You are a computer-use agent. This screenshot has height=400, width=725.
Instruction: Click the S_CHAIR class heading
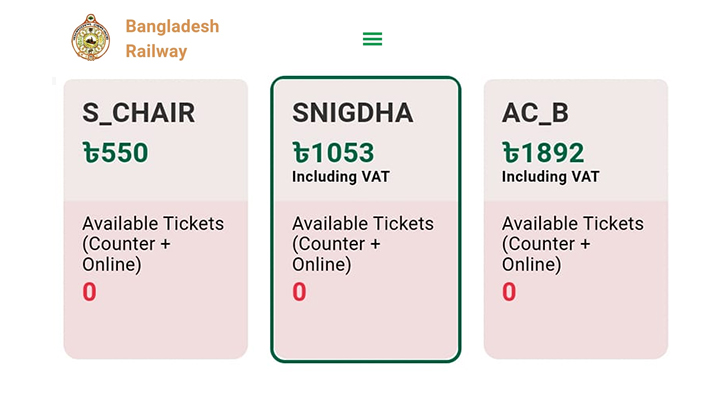(x=139, y=113)
